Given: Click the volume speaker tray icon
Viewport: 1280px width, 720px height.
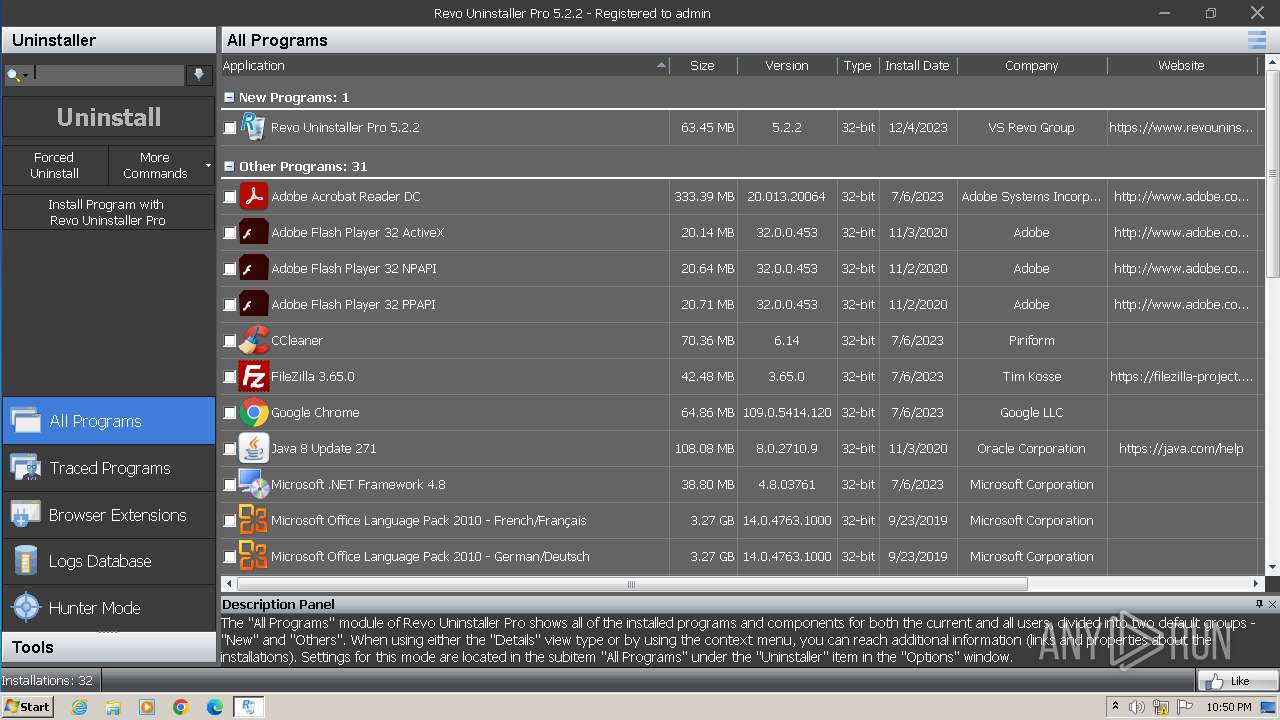Looking at the screenshot, I should coord(1137,707).
